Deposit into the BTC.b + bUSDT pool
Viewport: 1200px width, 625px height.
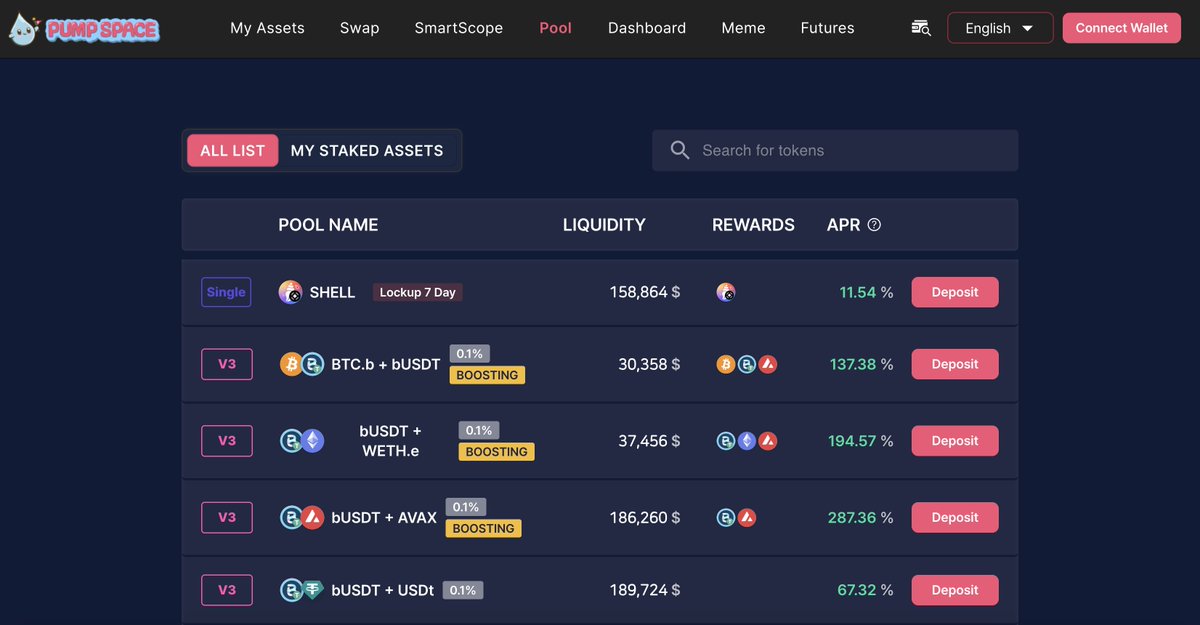pos(955,364)
